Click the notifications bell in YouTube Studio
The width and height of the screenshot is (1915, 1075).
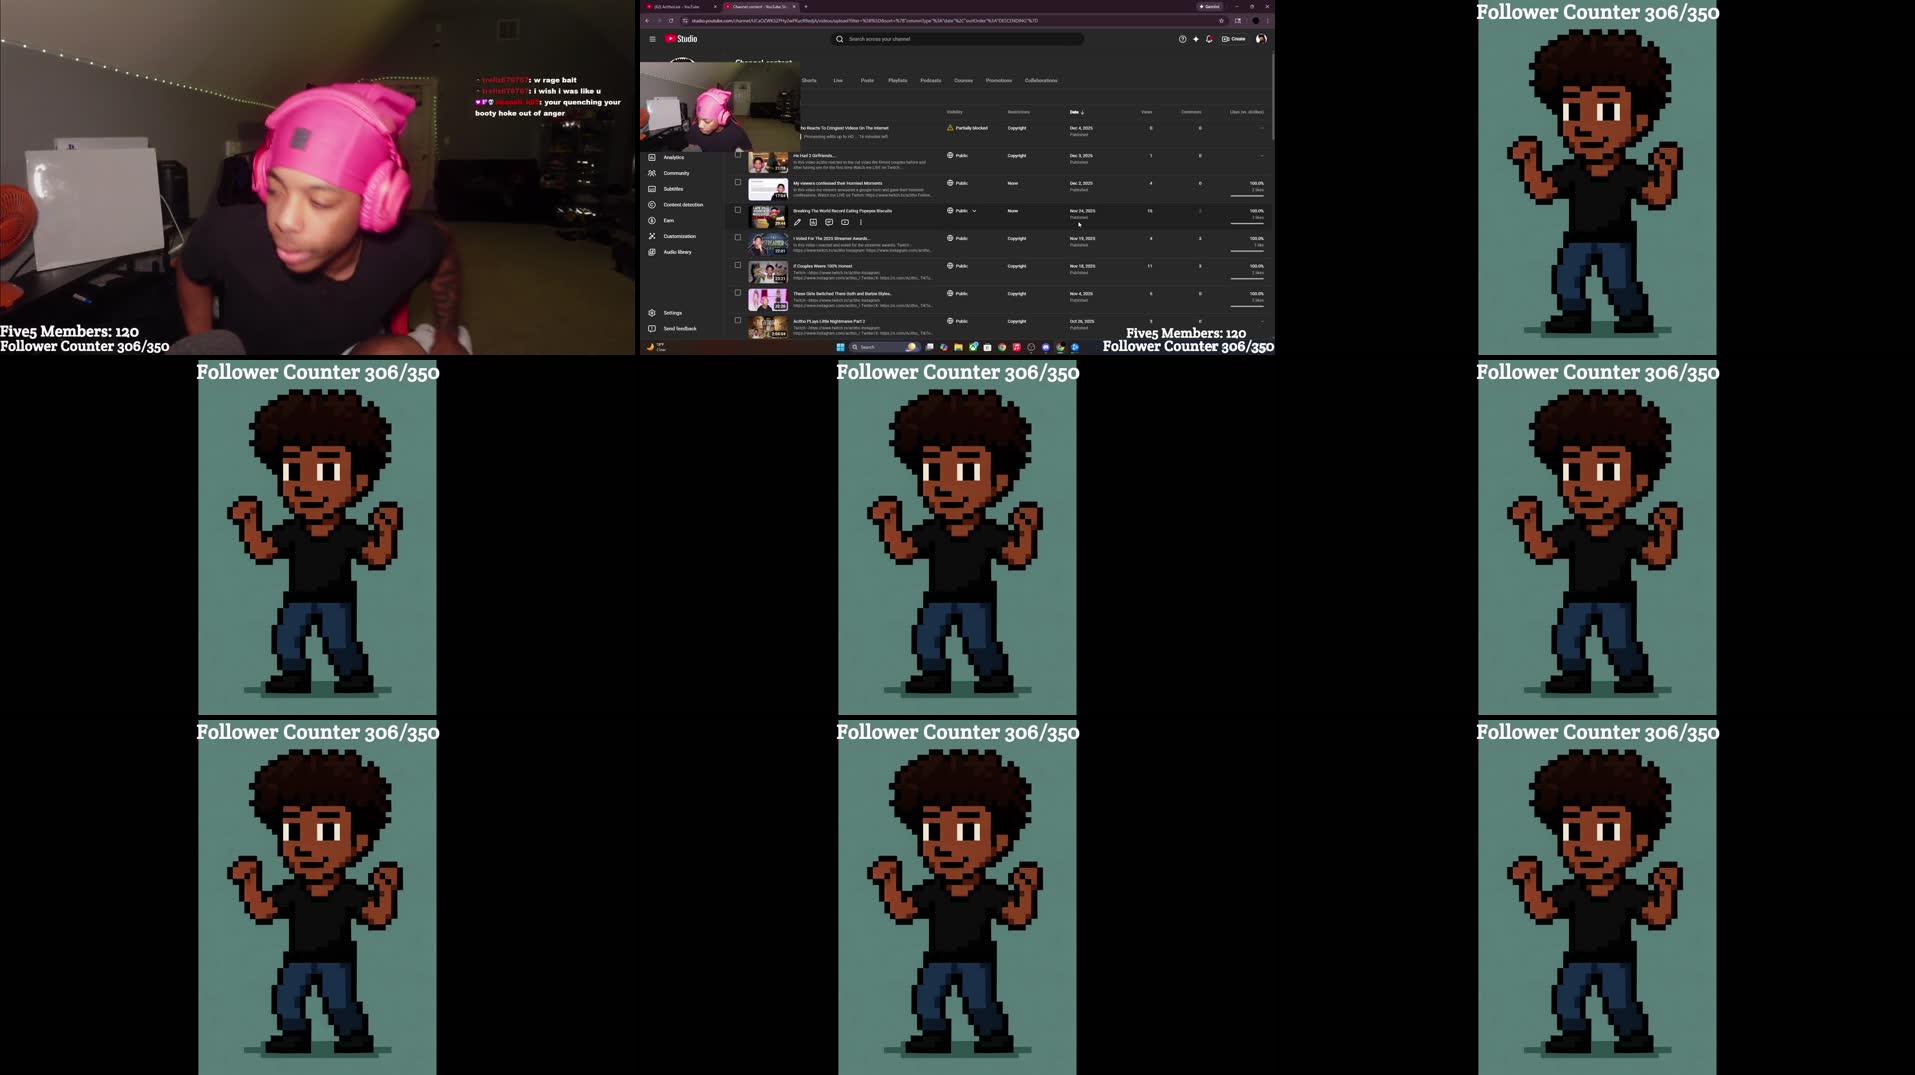pyautogui.click(x=1208, y=39)
